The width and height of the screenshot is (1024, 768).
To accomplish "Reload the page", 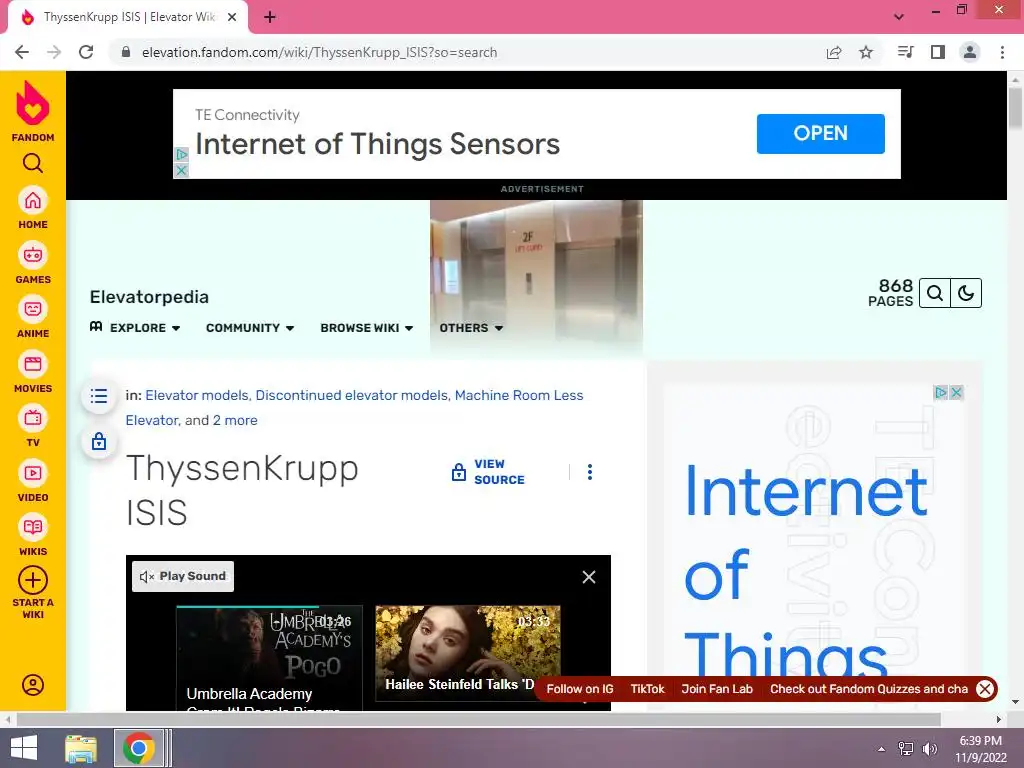I will tap(86, 52).
